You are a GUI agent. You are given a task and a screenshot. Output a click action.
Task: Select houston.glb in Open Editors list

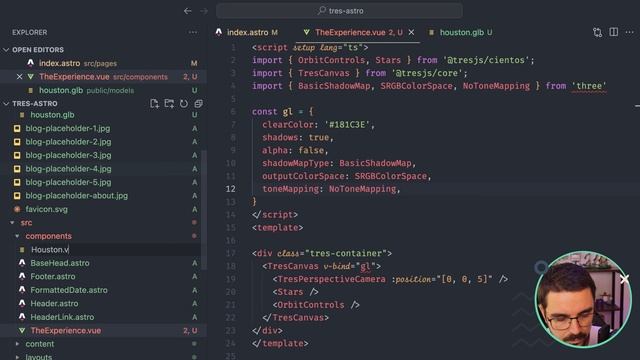click(x=103, y=90)
